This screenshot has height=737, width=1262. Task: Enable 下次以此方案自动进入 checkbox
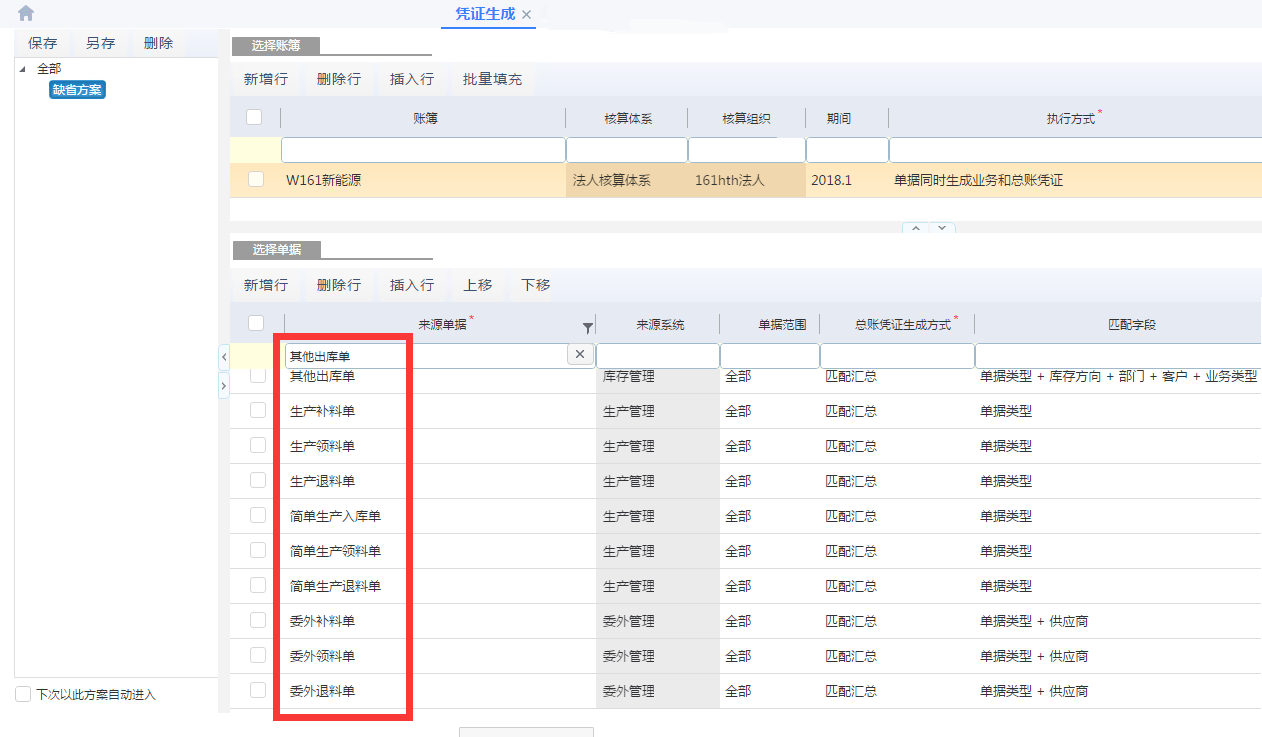(23, 694)
